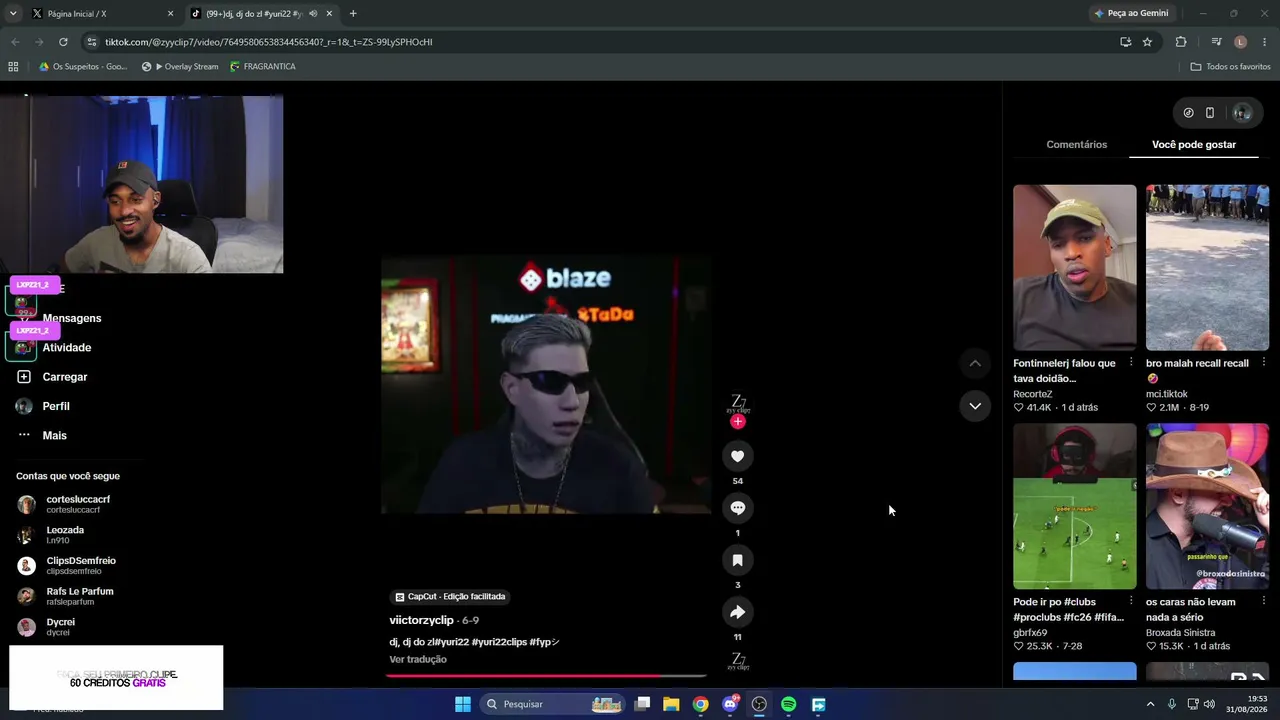This screenshot has width=1280, height=720.
Task: Open the Peça ao Gemini button
Action: click(x=1131, y=14)
